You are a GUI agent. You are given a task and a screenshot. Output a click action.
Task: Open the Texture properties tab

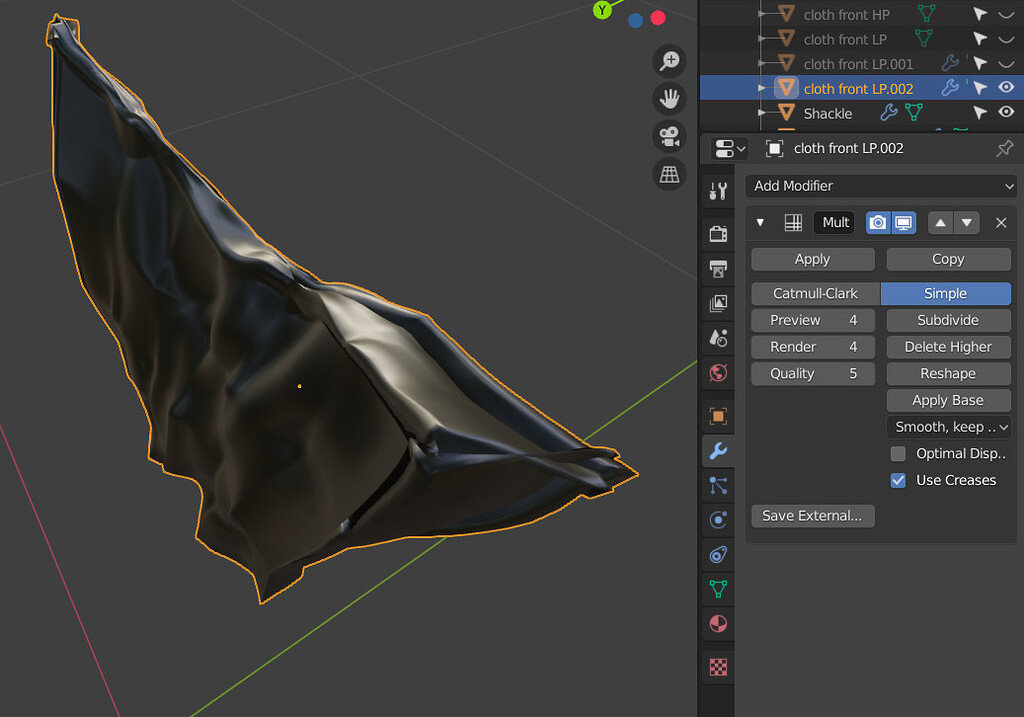(718, 666)
